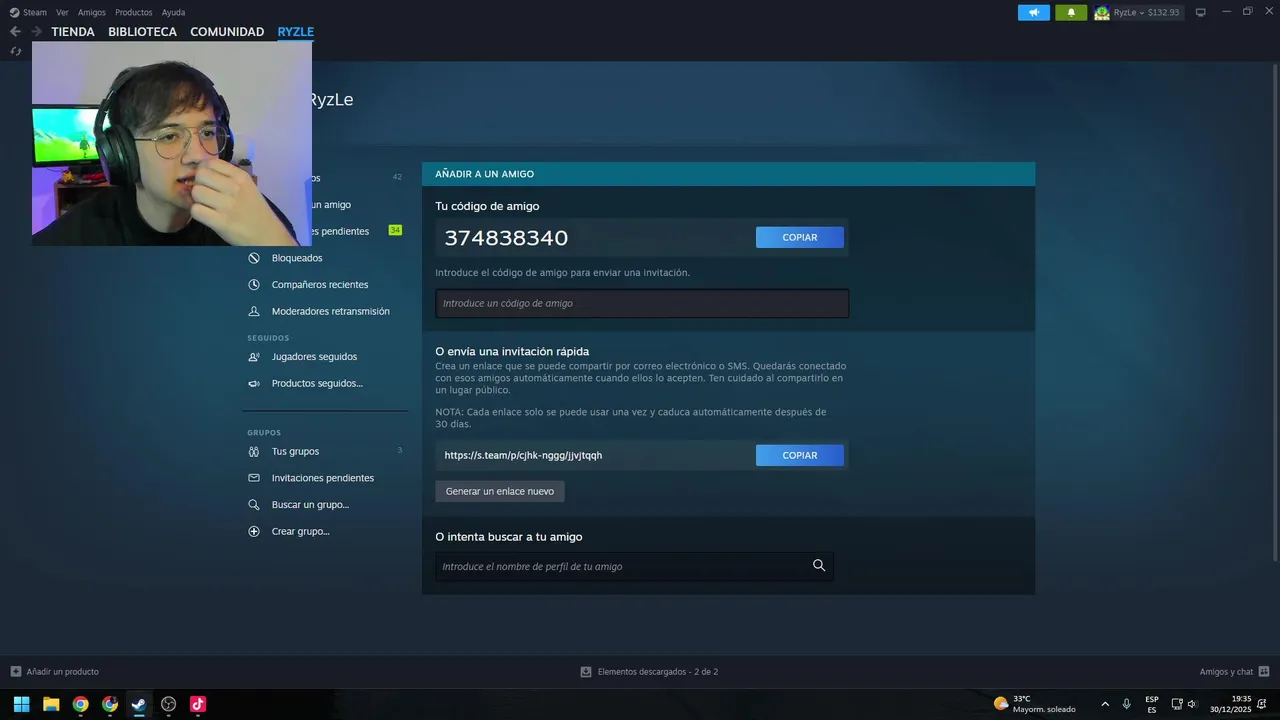Click the Jugadores seguidos icon

tap(254, 356)
